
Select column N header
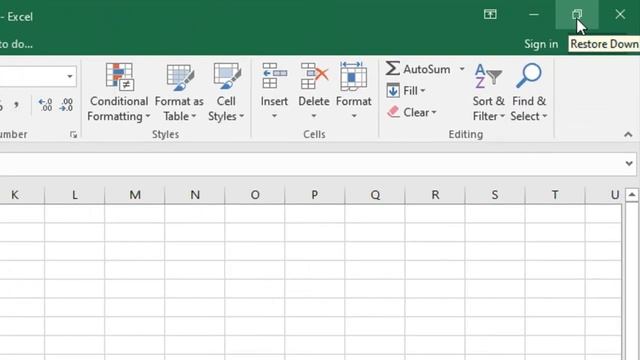[x=195, y=195]
